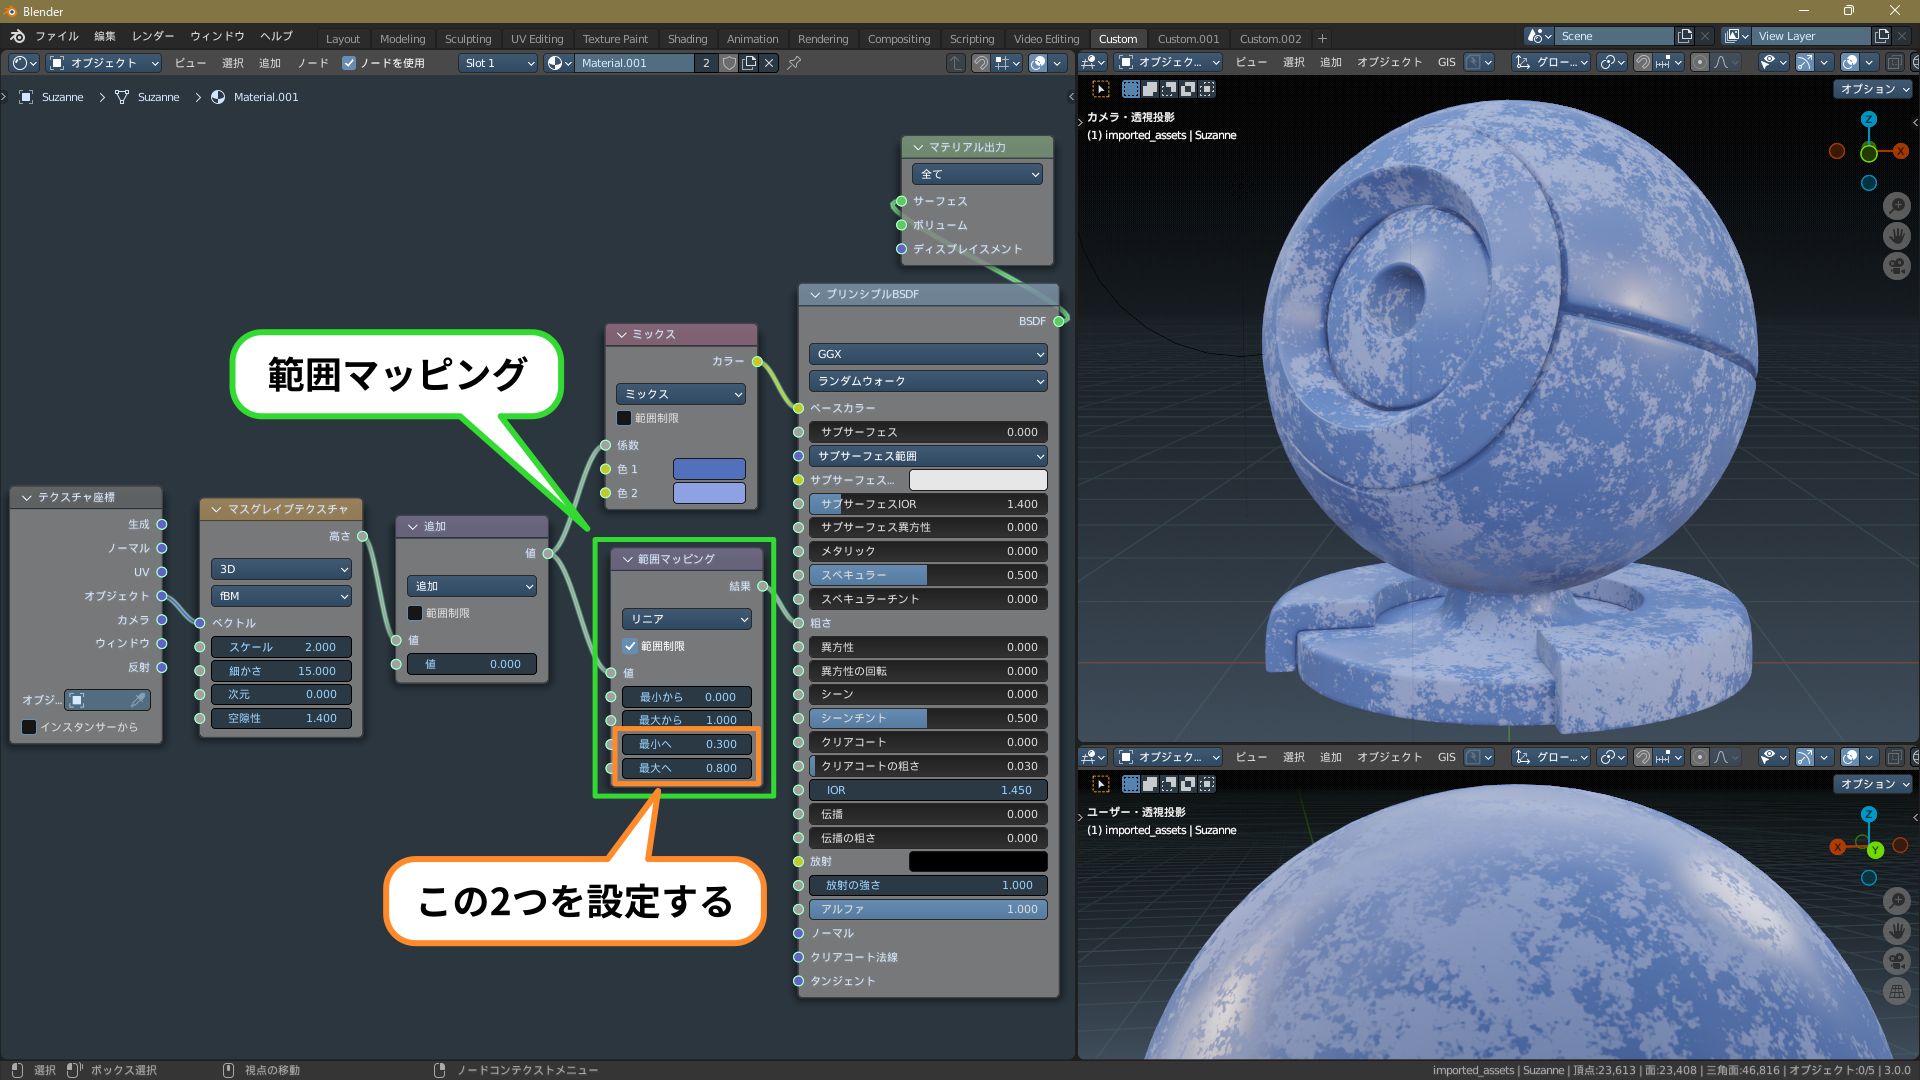Click zoom magnifier gizmo in upper viewport
Image resolution: width=1920 pixels, height=1080 pixels.
pyautogui.click(x=1897, y=206)
